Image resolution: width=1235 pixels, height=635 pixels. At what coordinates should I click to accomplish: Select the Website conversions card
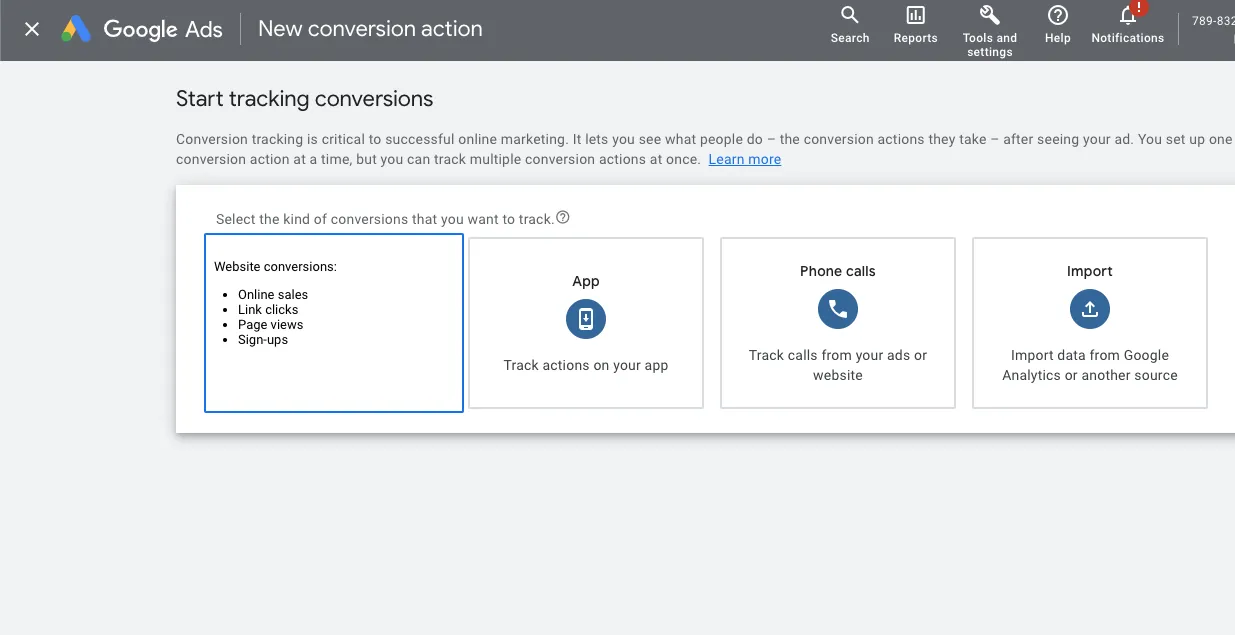pyautogui.click(x=334, y=322)
